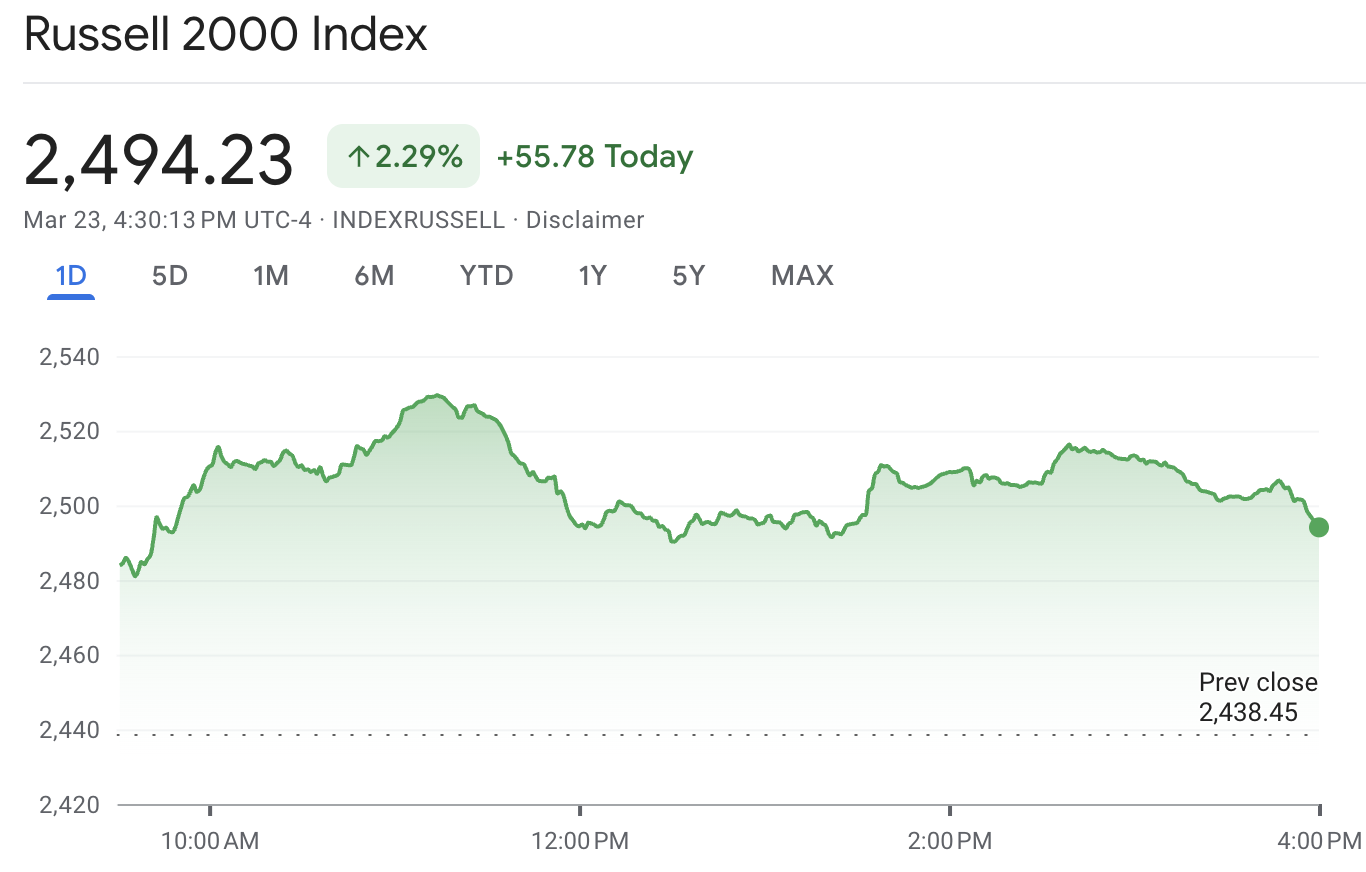This screenshot has height=872, width=1366.
Task: Switch to the 5D chart tab
Action: pyautogui.click(x=170, y=275)
